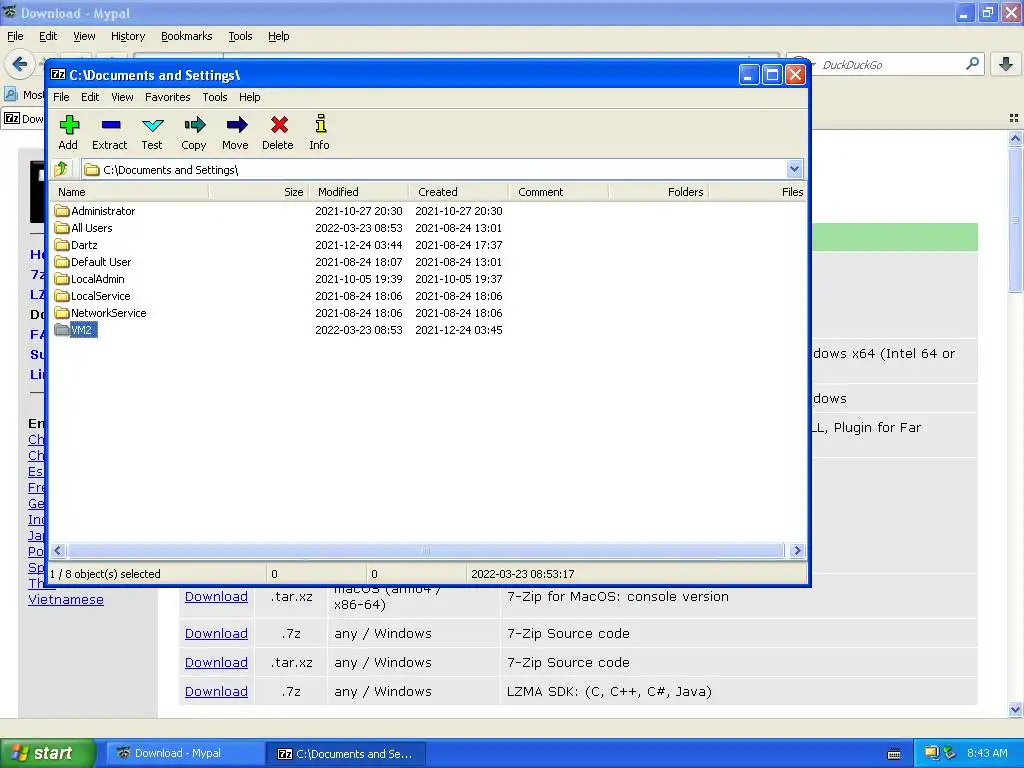
Task: Open the Favorites menu
Action: 168,97
